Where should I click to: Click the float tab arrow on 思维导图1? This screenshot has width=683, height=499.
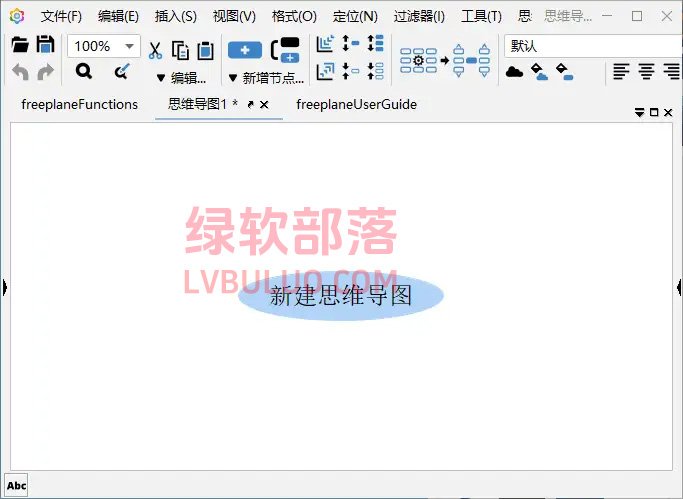[250, 105]
